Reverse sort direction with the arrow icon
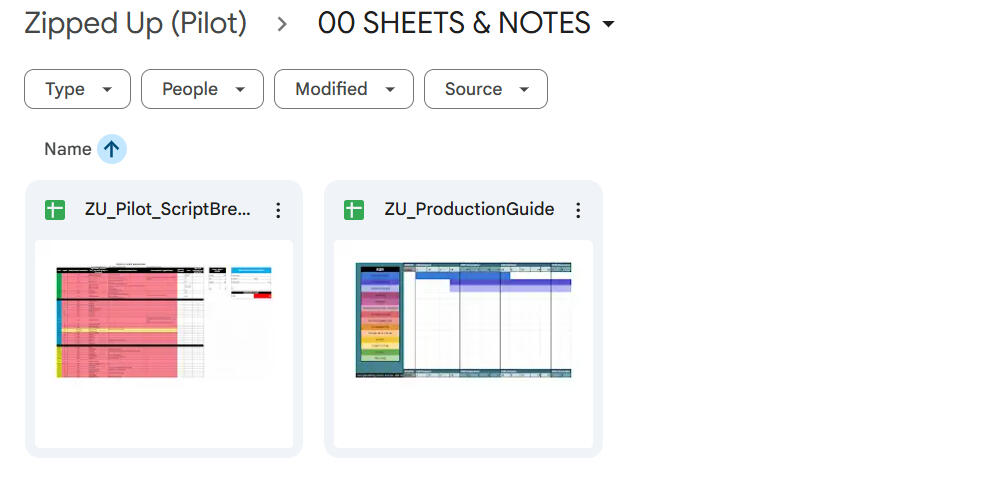The width and height of the screenshot is (990, 485). 111,149
